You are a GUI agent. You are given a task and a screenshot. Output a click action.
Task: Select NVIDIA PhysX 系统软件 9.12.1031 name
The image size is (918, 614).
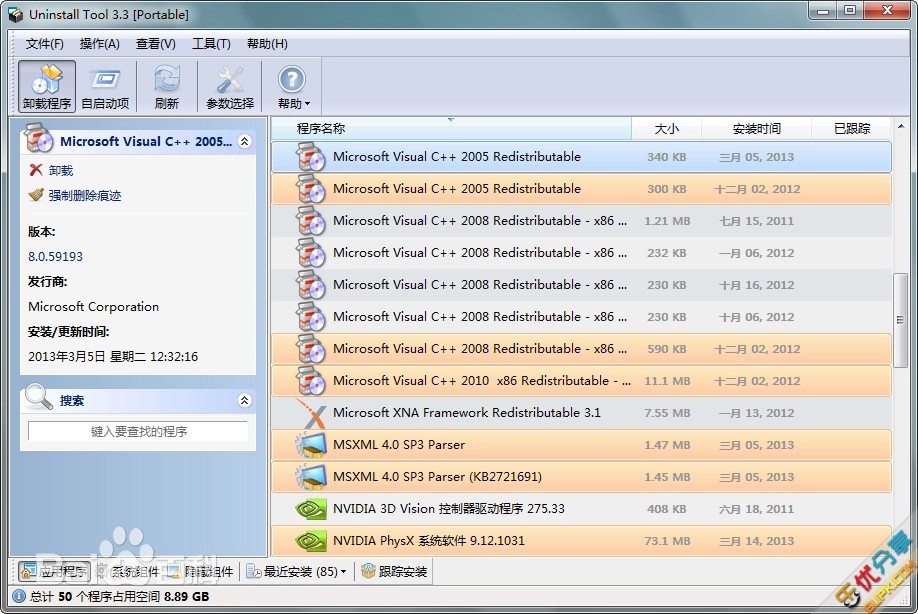click(x=429, y=541)
